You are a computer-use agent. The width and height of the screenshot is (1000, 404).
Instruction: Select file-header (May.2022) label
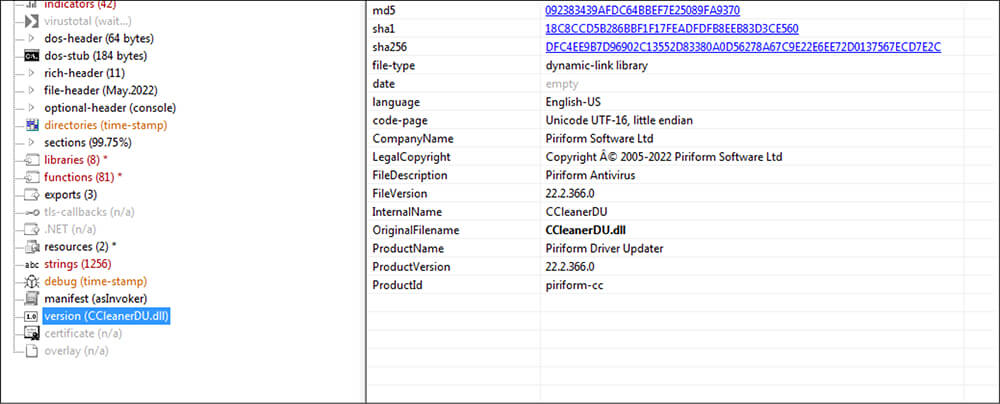[101, 90]
